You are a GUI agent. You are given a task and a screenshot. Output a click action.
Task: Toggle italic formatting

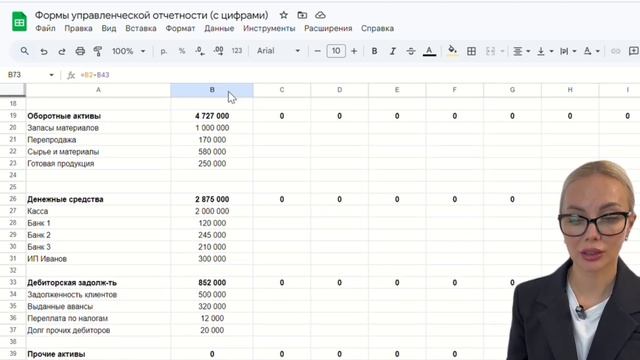(x=393, y=51)
